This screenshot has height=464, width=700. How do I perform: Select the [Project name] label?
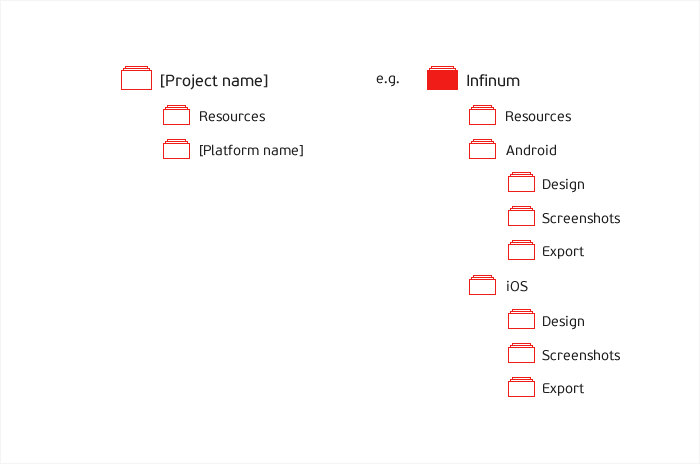click(214, 80)
